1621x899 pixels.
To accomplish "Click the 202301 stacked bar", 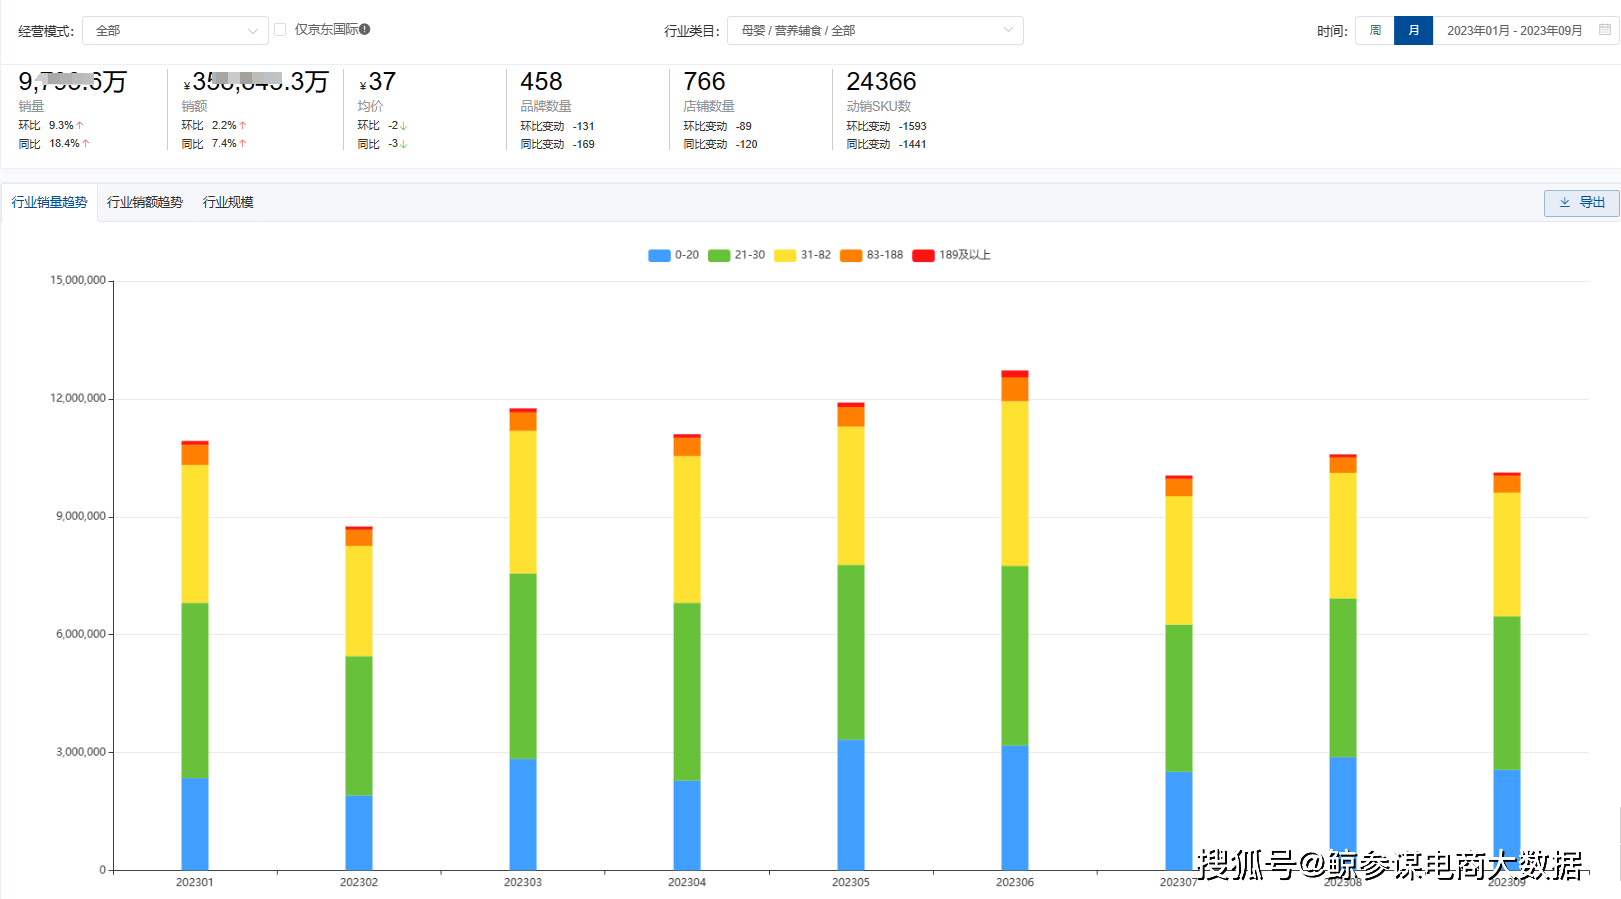I will click(x=195, y=655).
